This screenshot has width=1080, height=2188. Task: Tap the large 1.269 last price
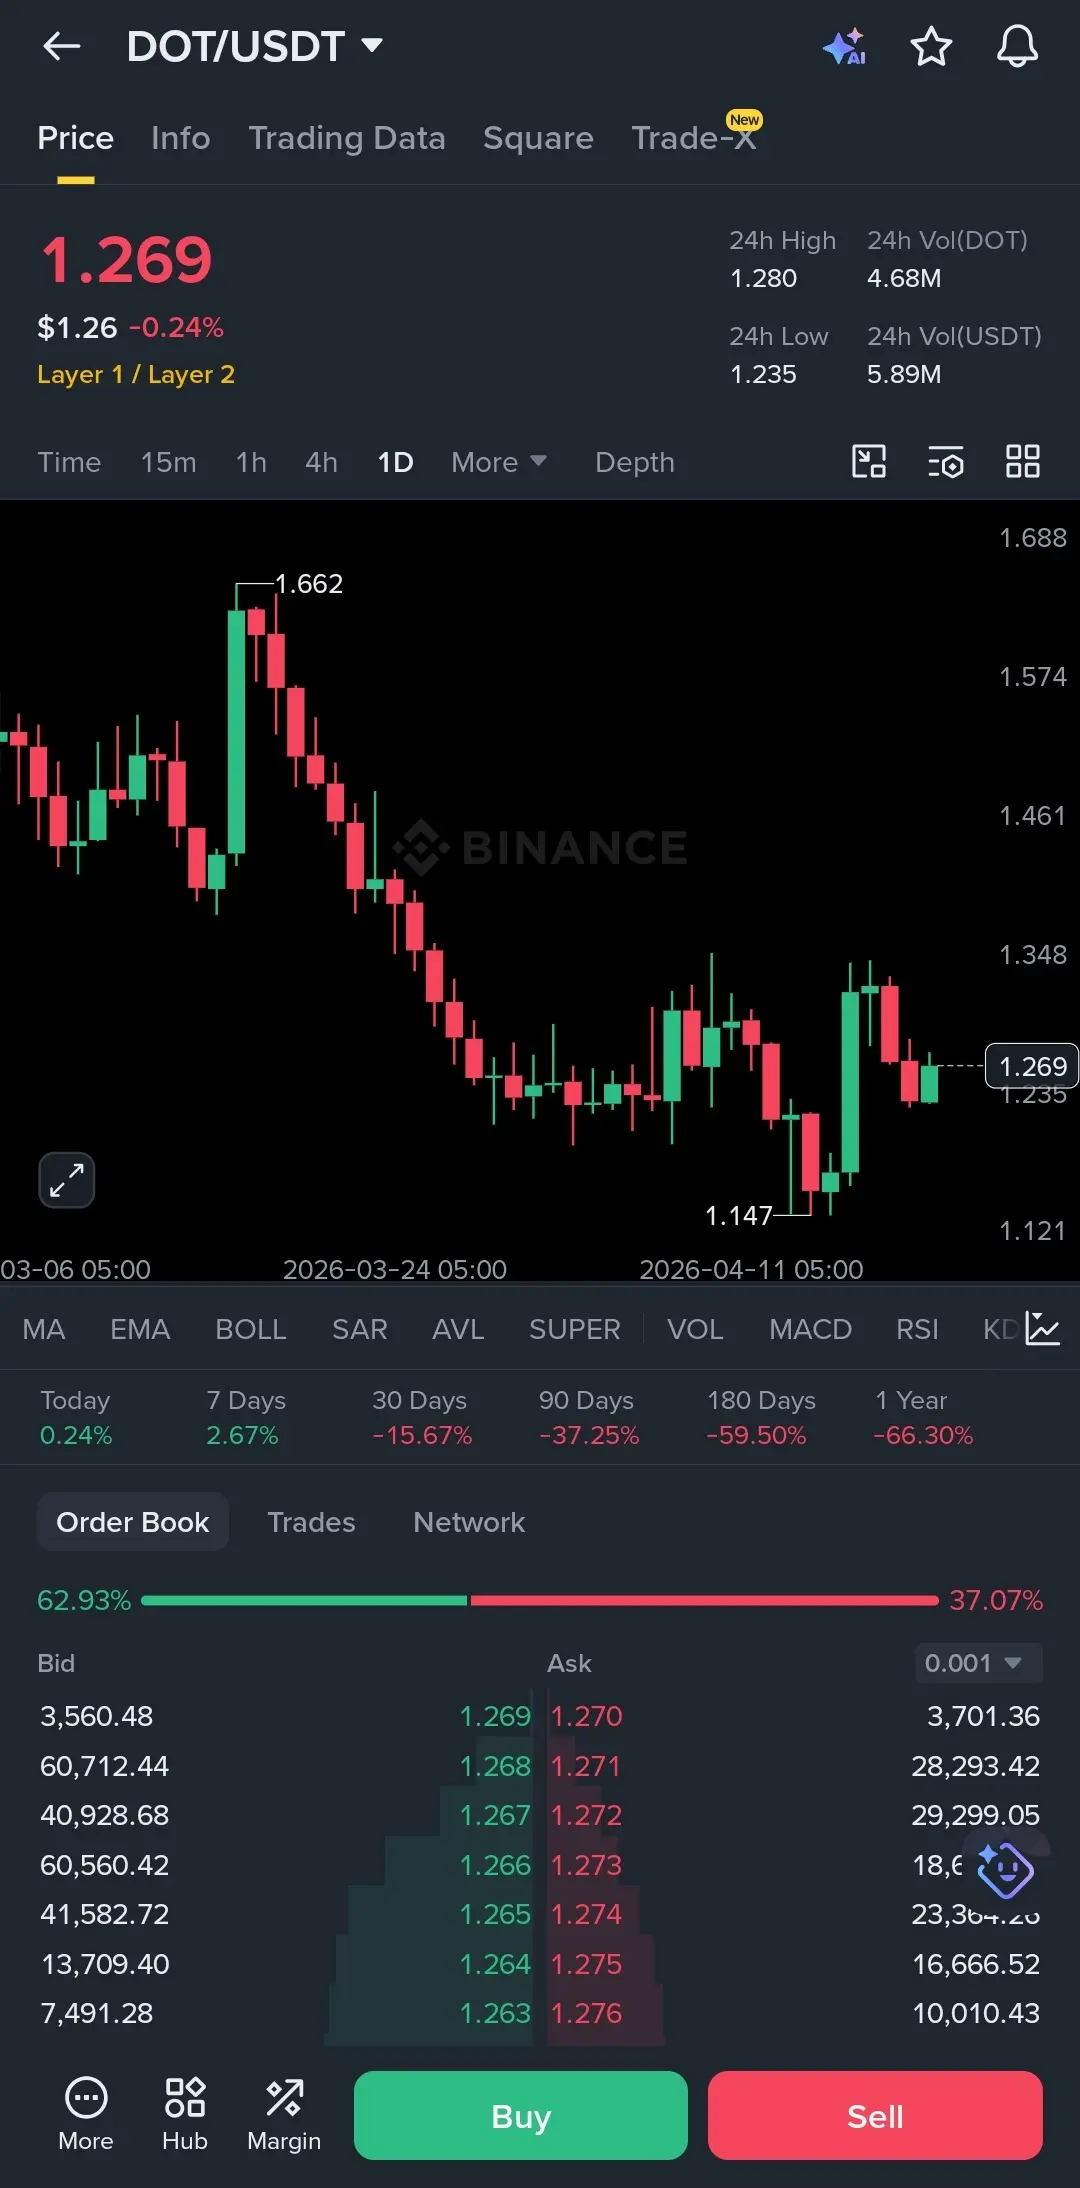tap(126, 260)
